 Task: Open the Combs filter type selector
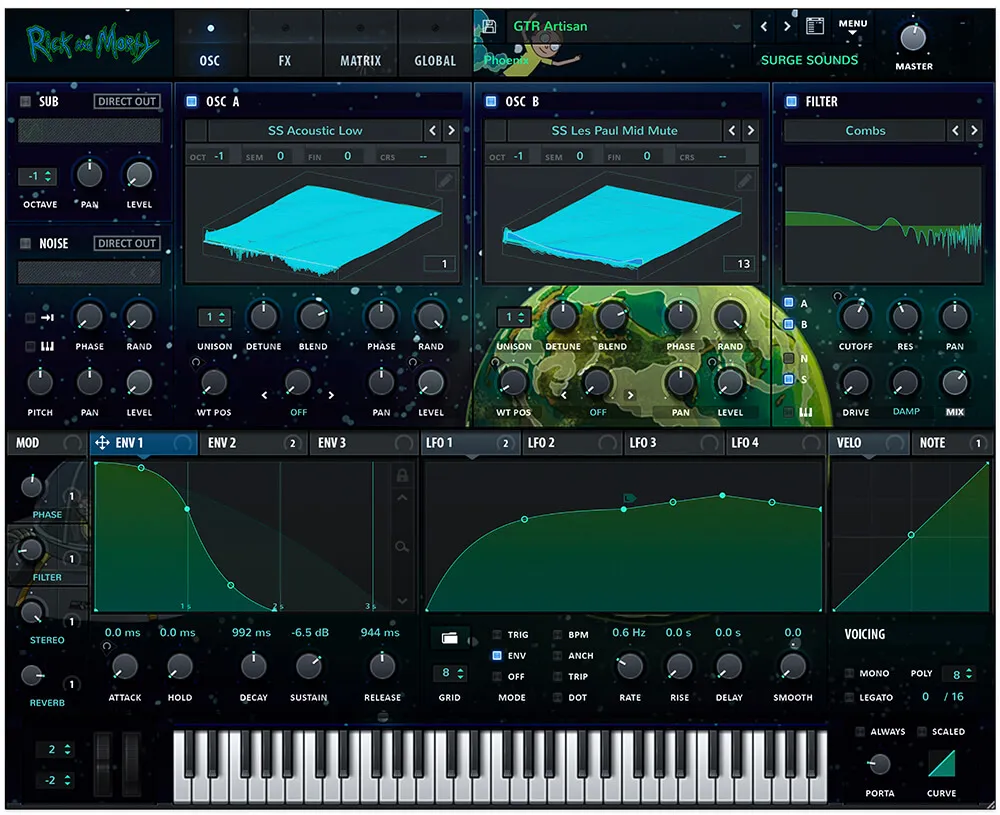[865, 131]
